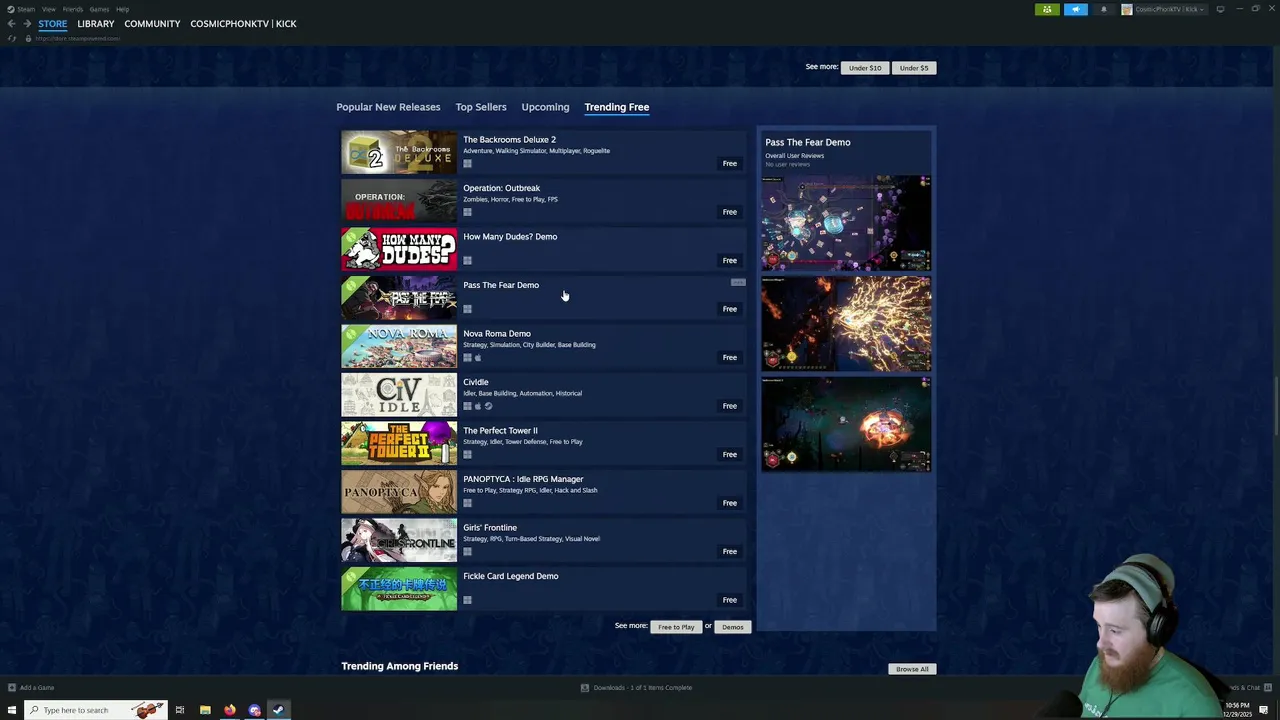
Task: Go to the STORE section
Action: pos(53,24)
